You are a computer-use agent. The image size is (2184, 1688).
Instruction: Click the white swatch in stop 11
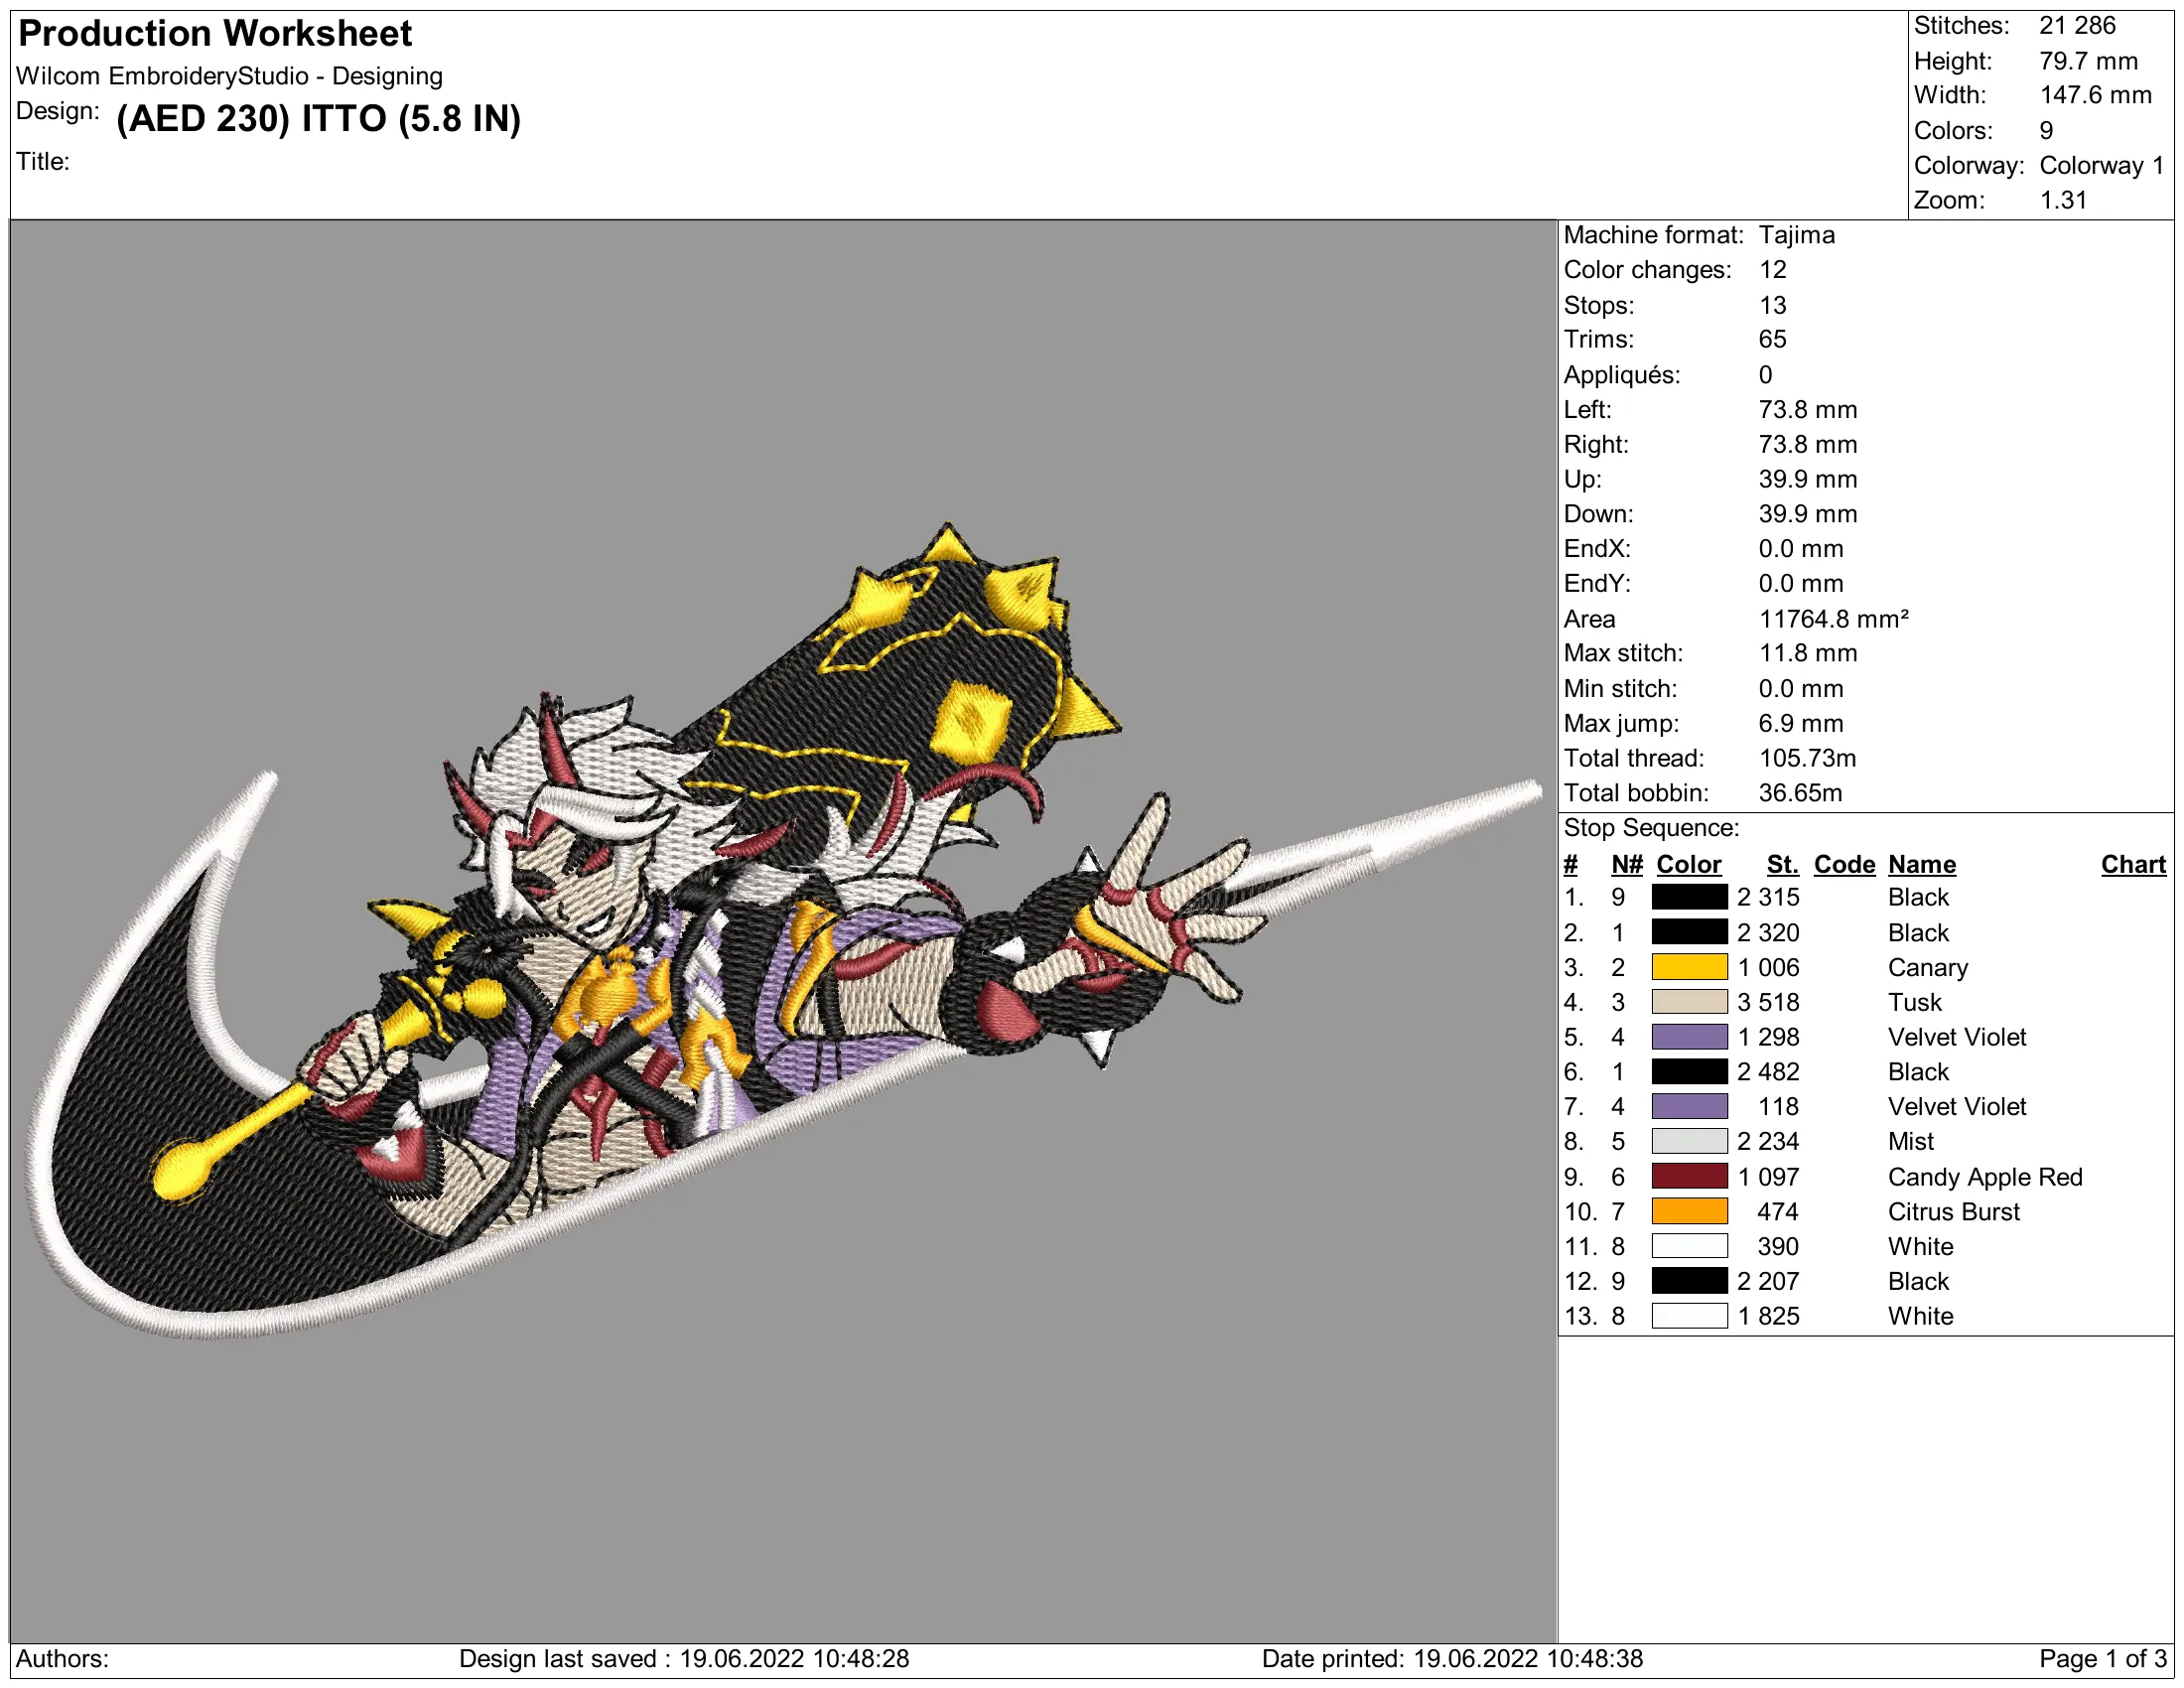pos(1689,1246)
